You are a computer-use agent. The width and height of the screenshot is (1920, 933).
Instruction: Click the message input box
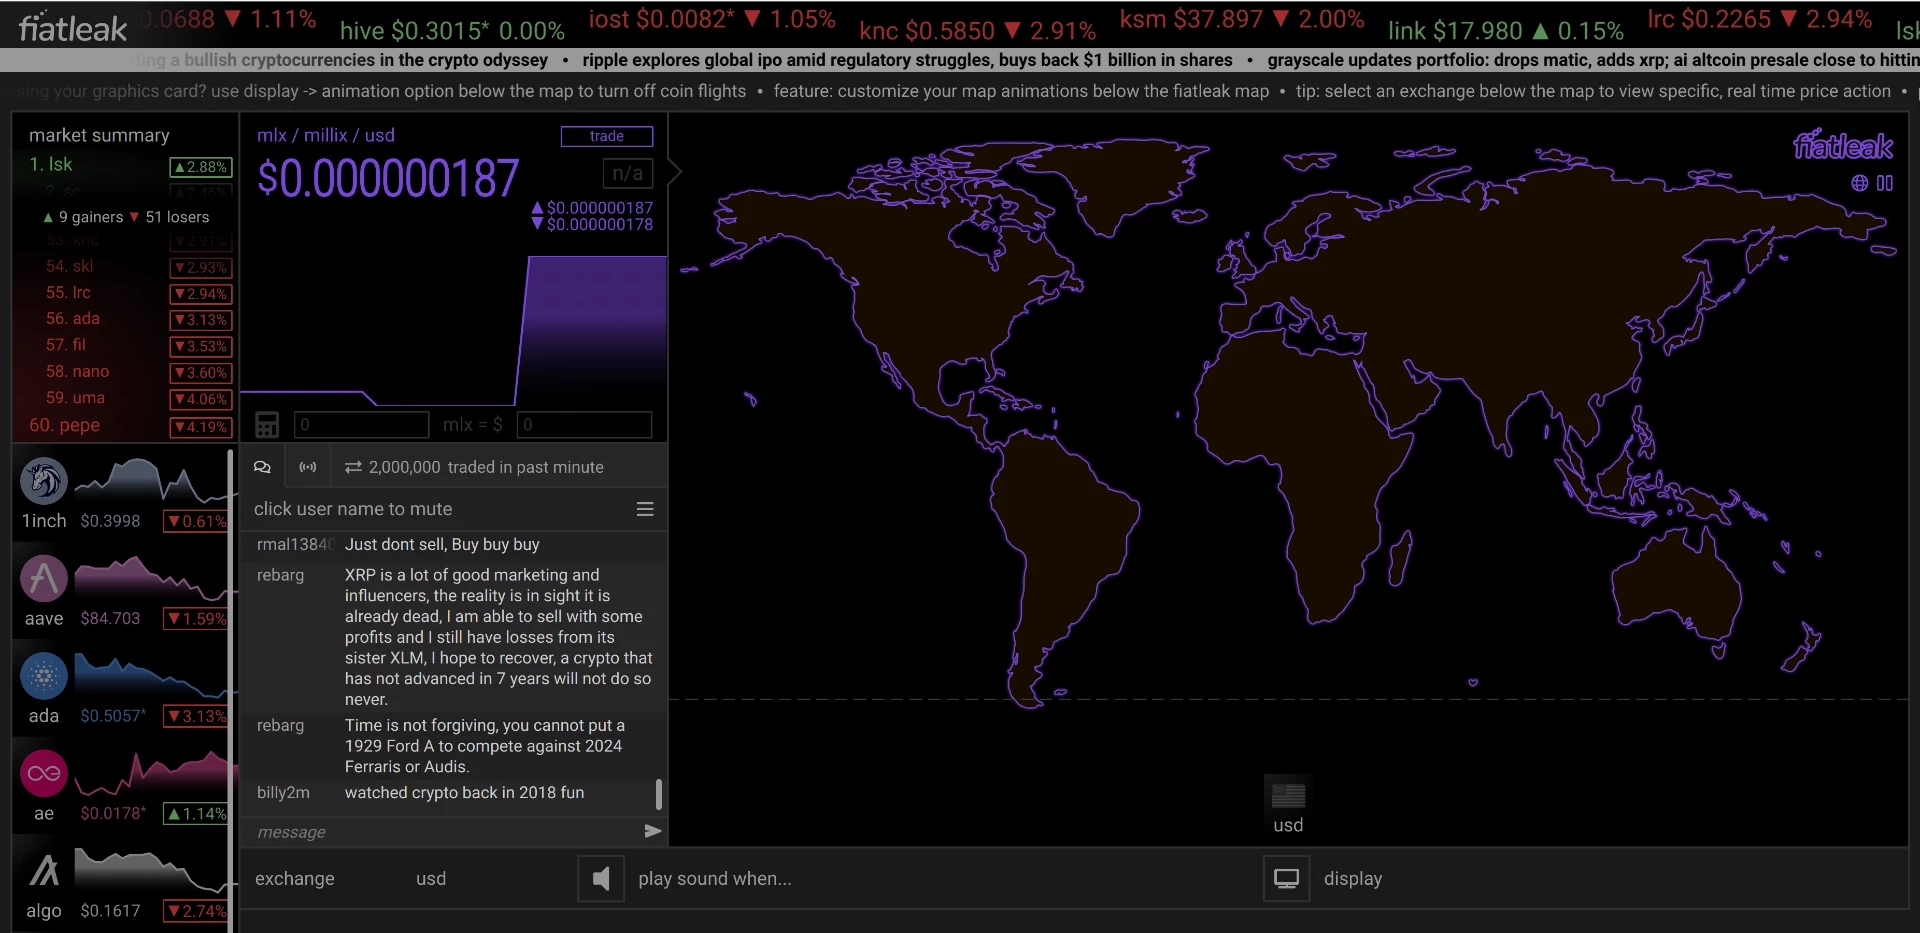pyautogui.click(x=445, y=832)
